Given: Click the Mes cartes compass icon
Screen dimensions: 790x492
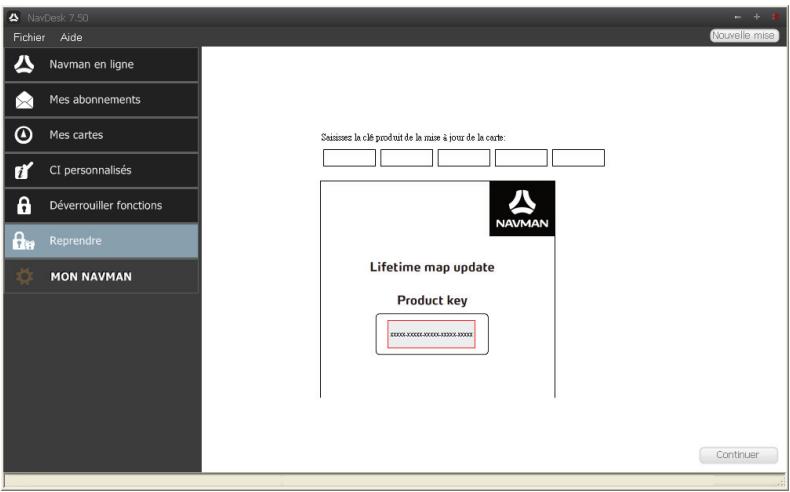Looking at the screenshot, I should [24, 135].
